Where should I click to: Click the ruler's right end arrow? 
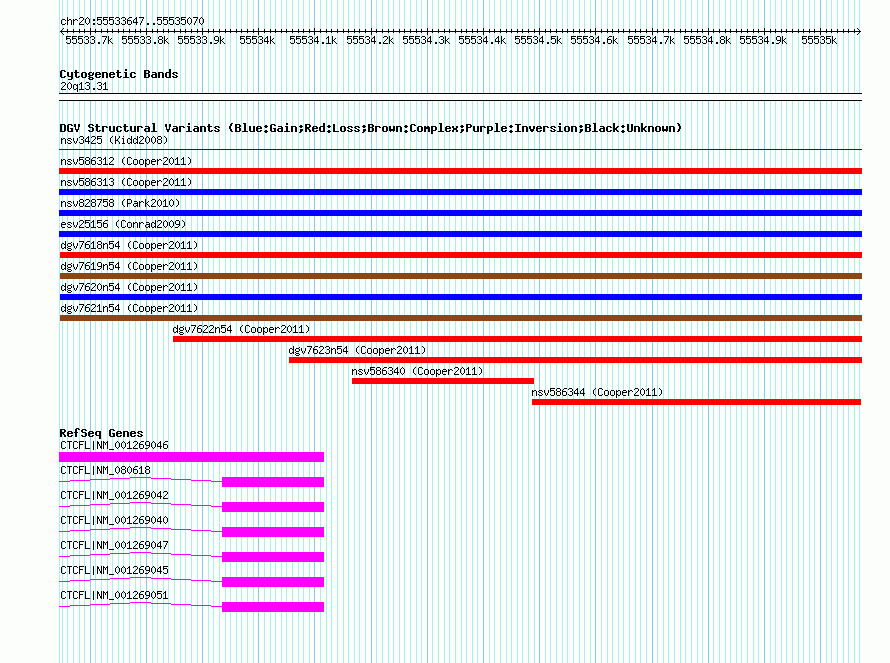(x=859, y=31)
